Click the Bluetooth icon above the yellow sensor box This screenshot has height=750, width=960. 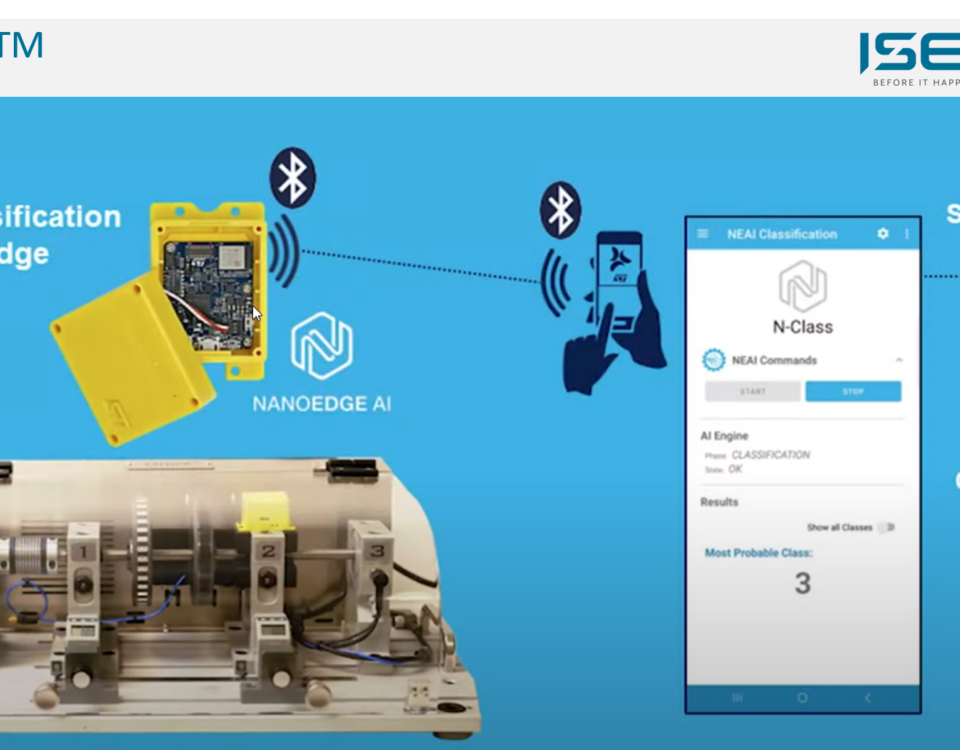pyautogui.click(x=293, y=178)
